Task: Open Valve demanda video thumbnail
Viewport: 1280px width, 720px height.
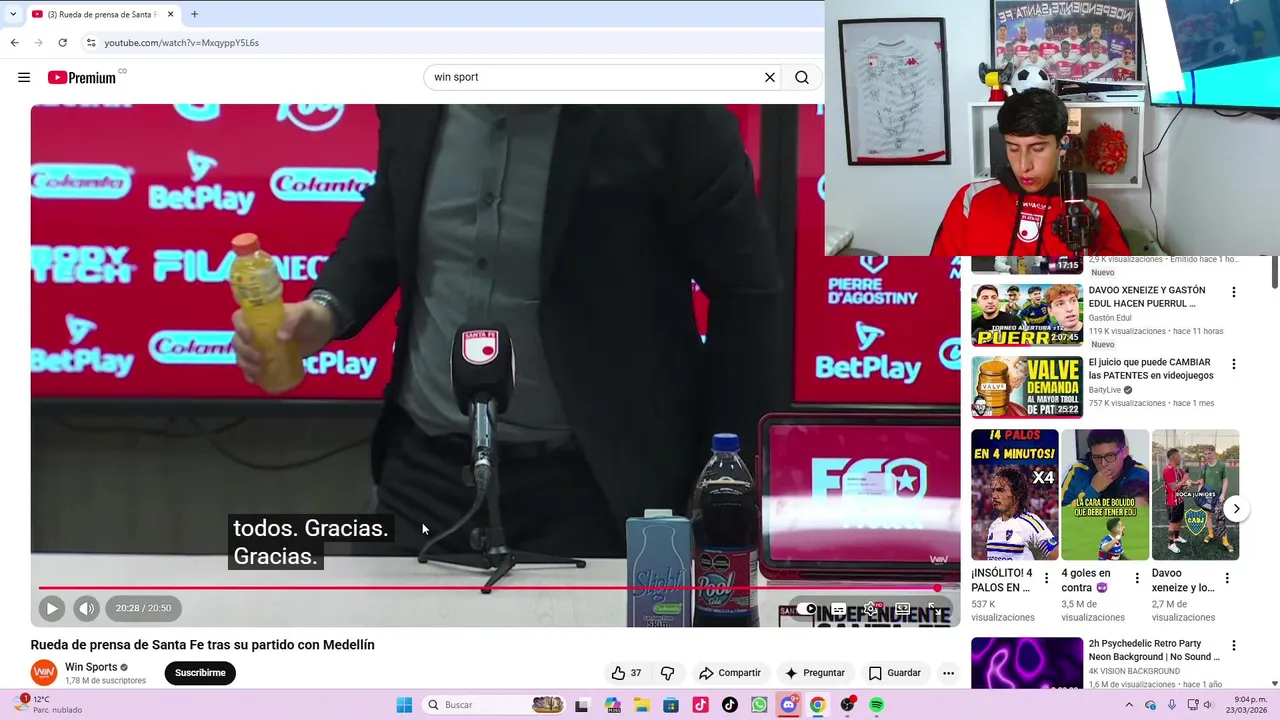Action: (1027, 387)
